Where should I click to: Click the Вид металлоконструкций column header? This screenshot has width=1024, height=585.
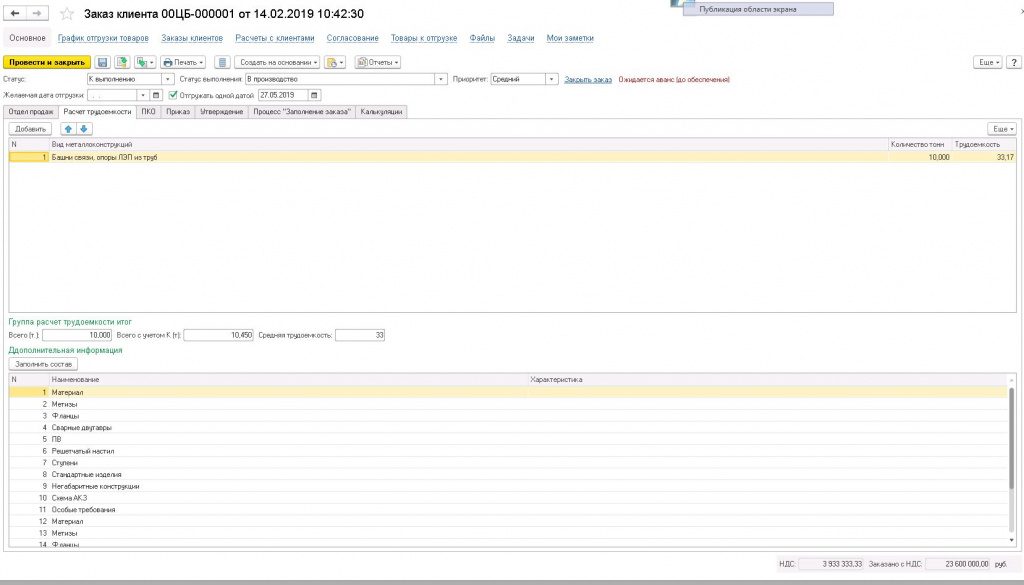pos(468,144)
